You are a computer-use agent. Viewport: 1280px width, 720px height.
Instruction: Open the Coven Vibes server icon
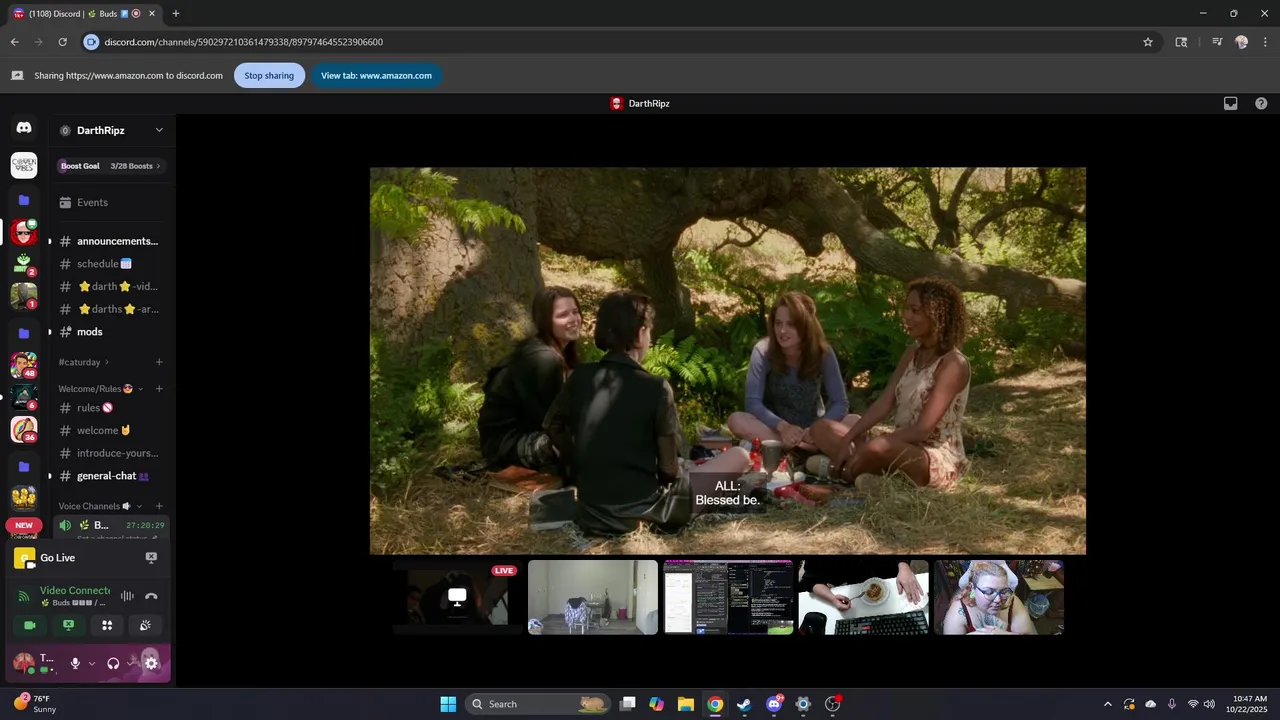(x=24, y=166)
